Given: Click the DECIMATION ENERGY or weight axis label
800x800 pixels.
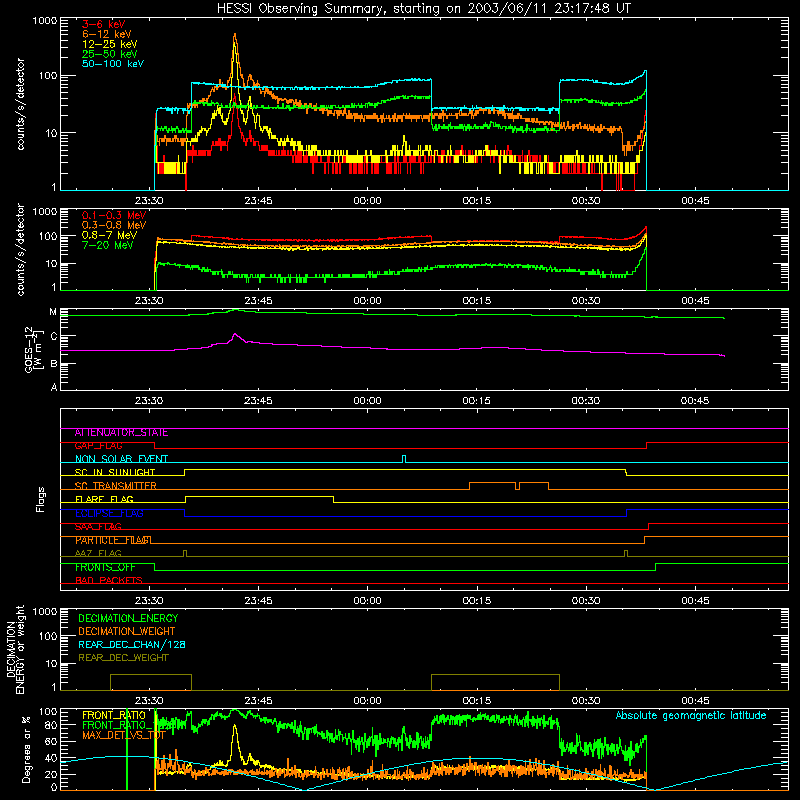Looking at the screenshot, I should coord(15,649).
